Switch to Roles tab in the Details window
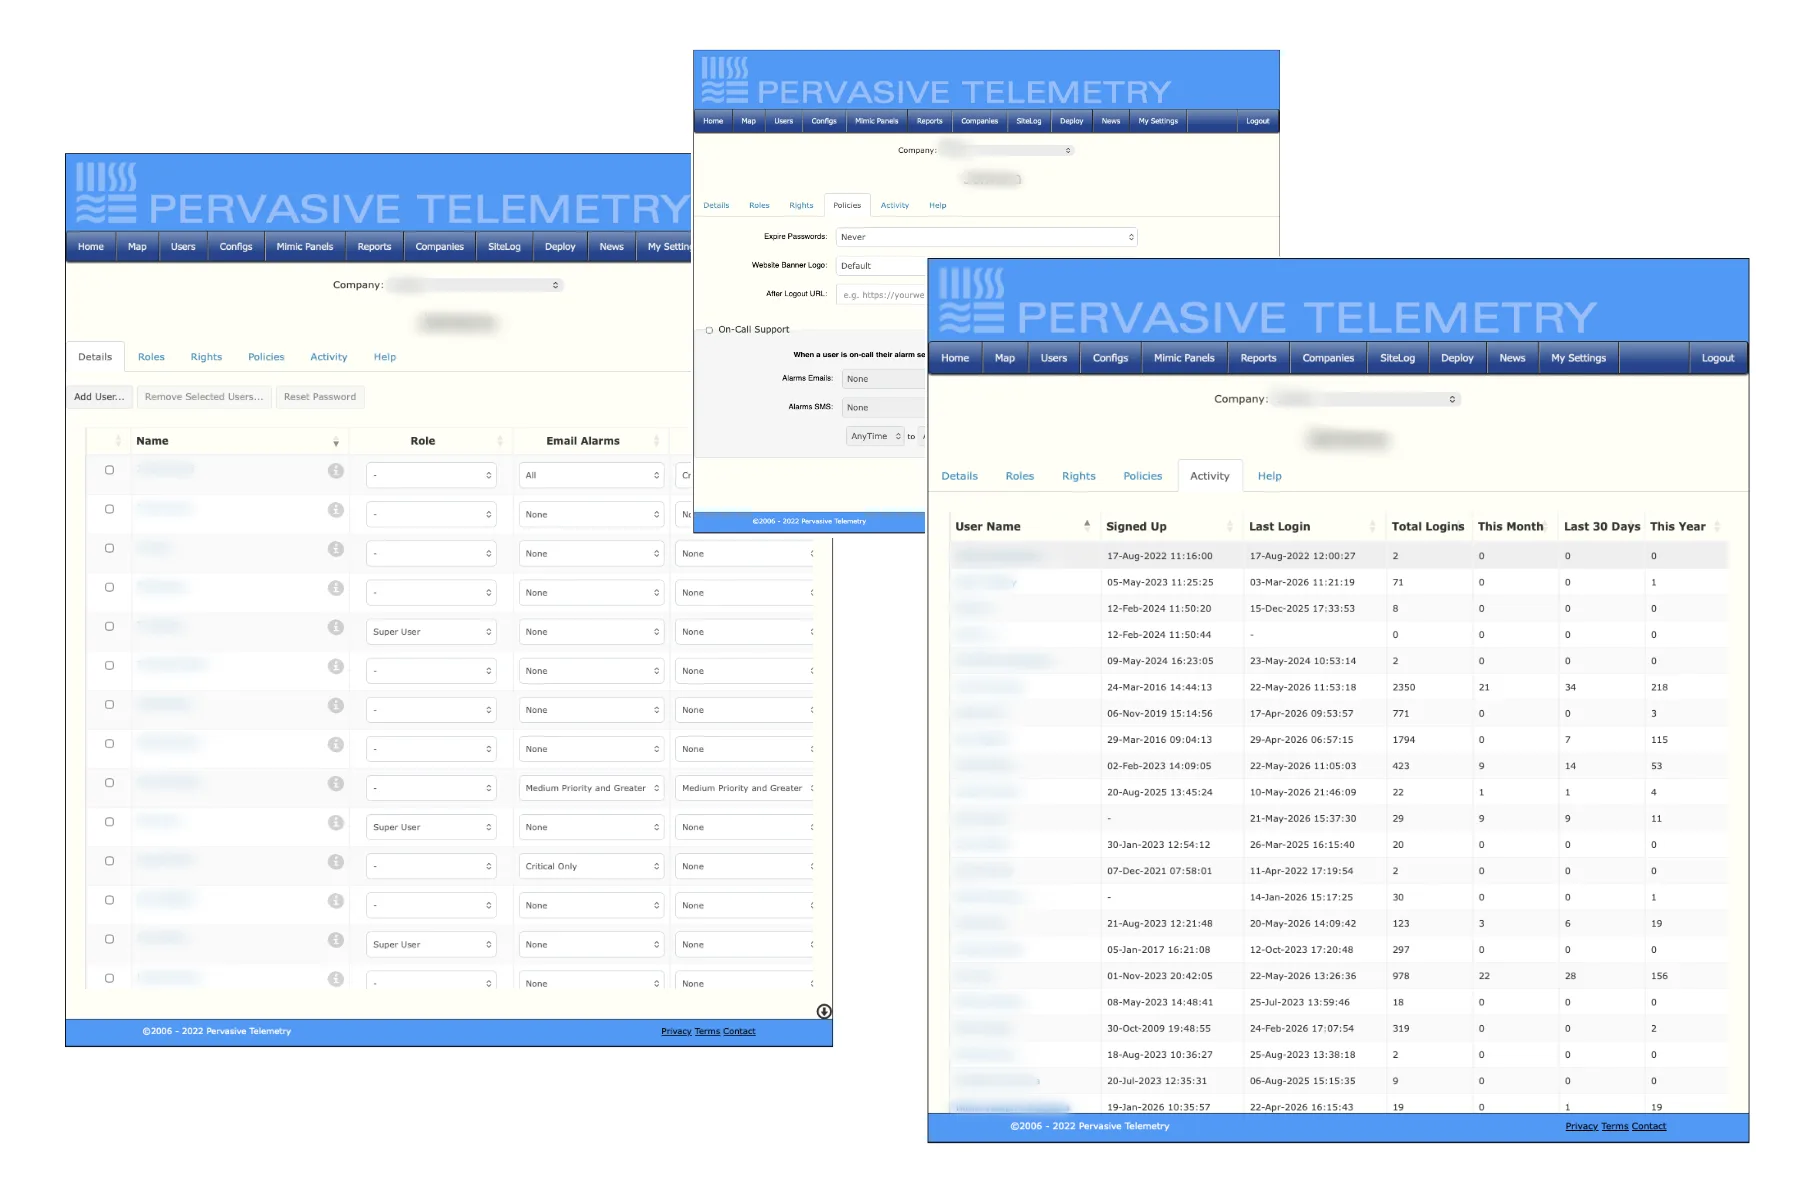 point(151,357)
